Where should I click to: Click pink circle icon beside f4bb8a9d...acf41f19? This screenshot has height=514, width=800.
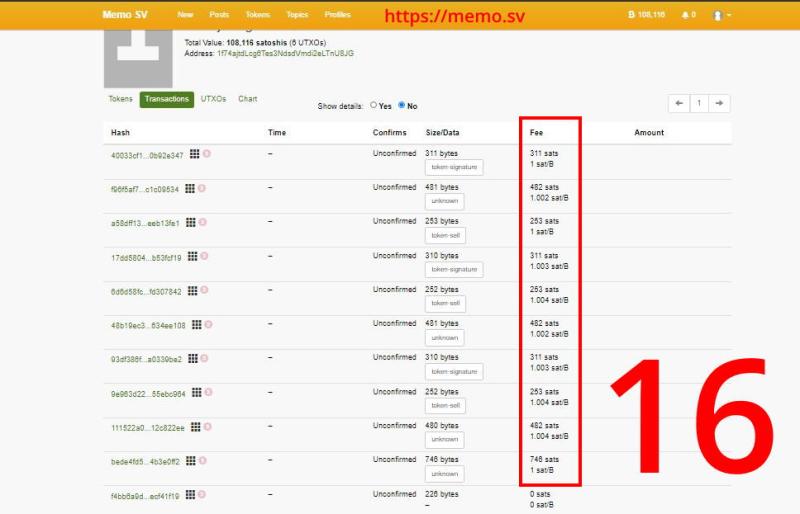tap(202, 494)
